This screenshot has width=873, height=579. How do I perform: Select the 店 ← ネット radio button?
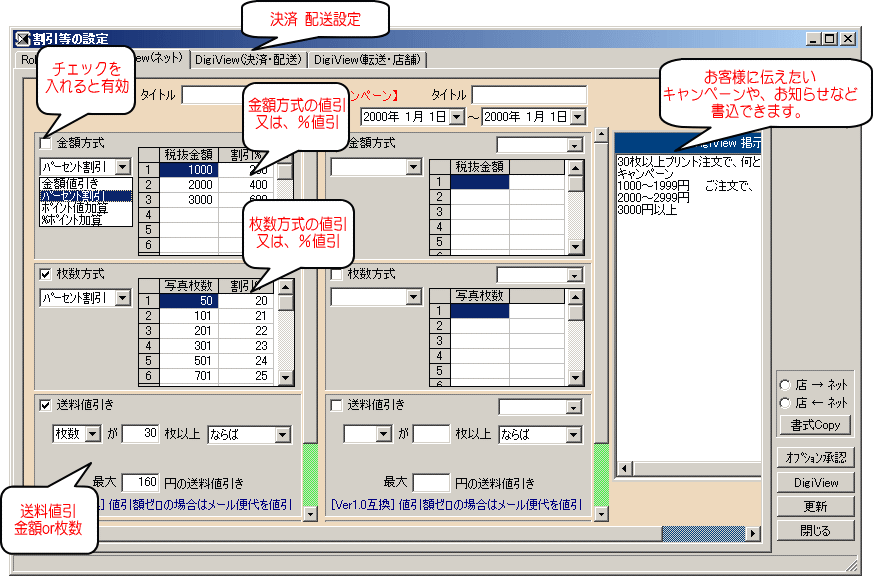coord(785,402)
